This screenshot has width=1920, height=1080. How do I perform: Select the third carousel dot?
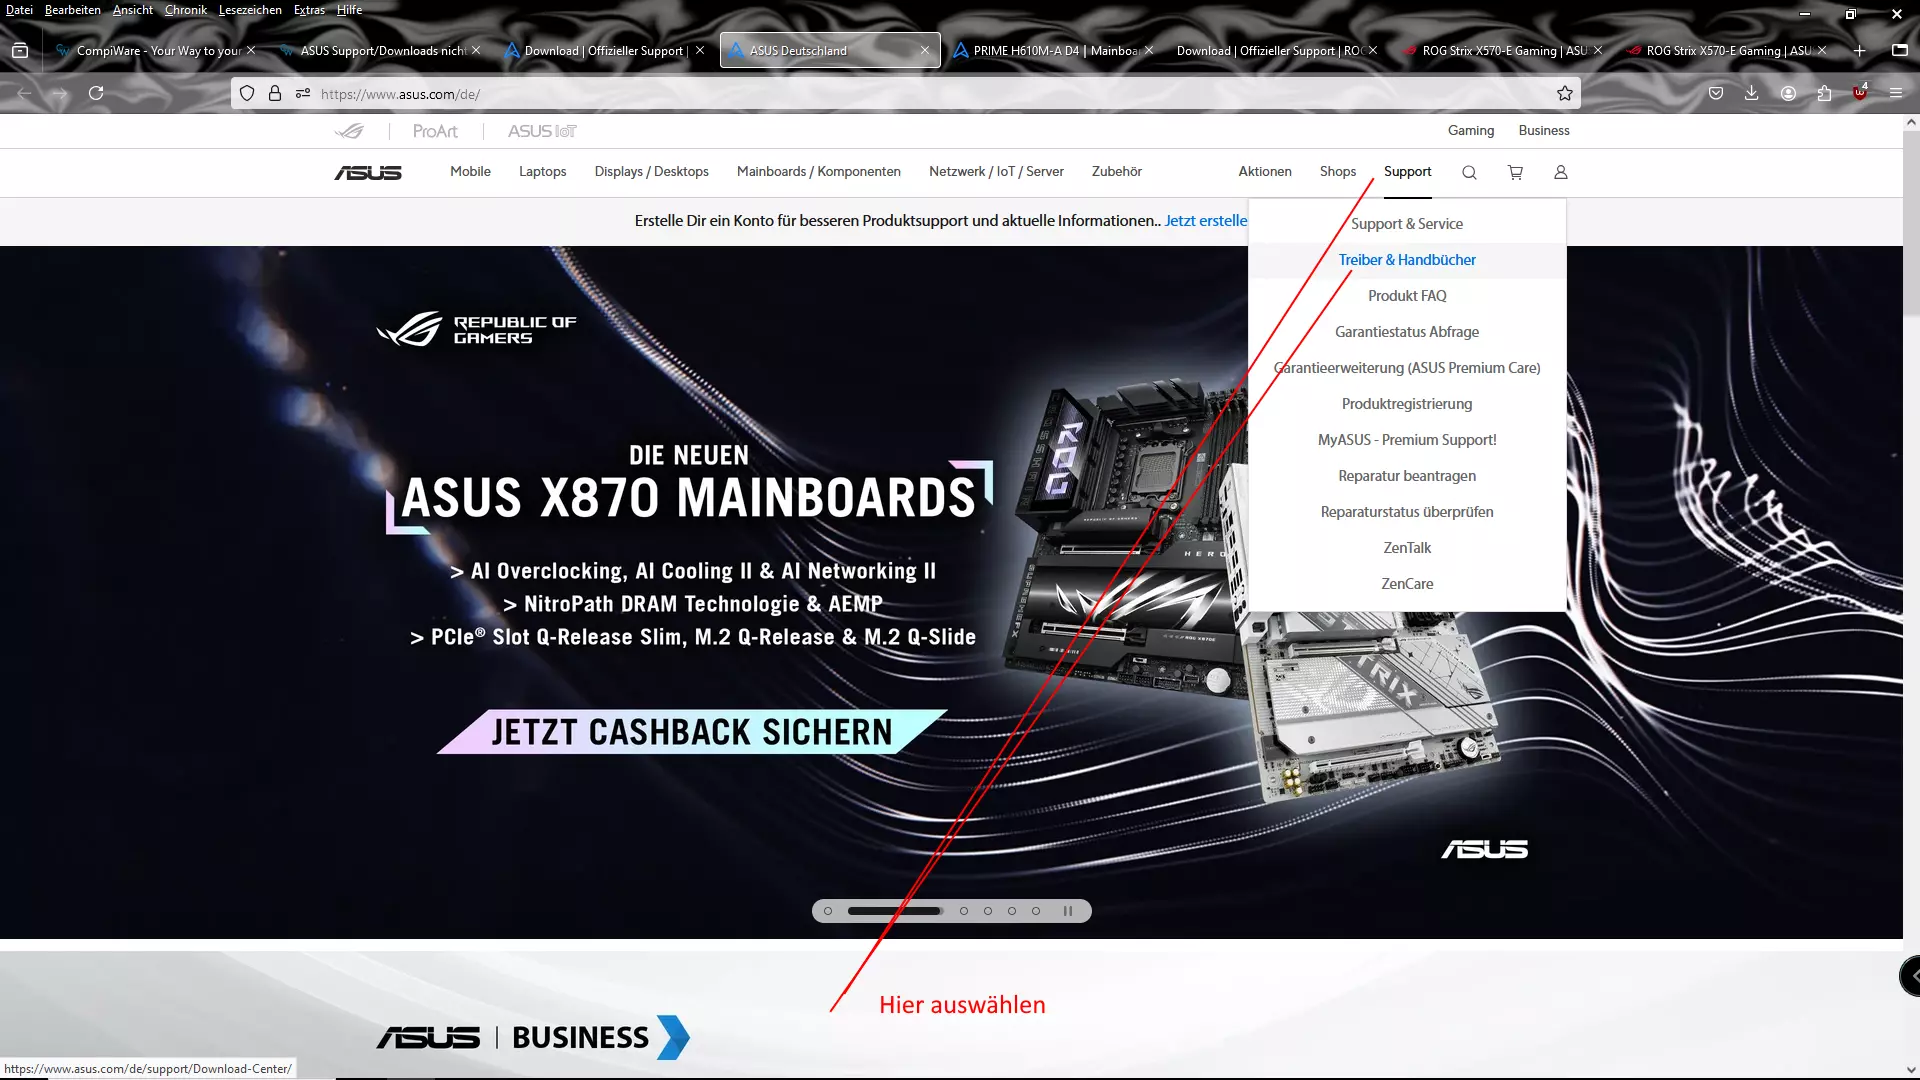coord(964,911)
